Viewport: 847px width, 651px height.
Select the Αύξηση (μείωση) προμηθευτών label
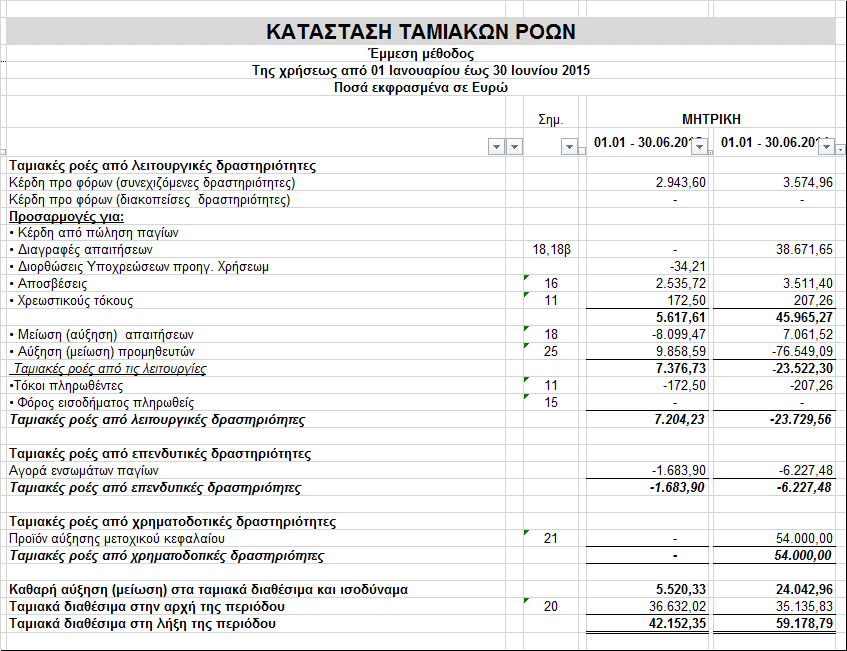[102, 352]
